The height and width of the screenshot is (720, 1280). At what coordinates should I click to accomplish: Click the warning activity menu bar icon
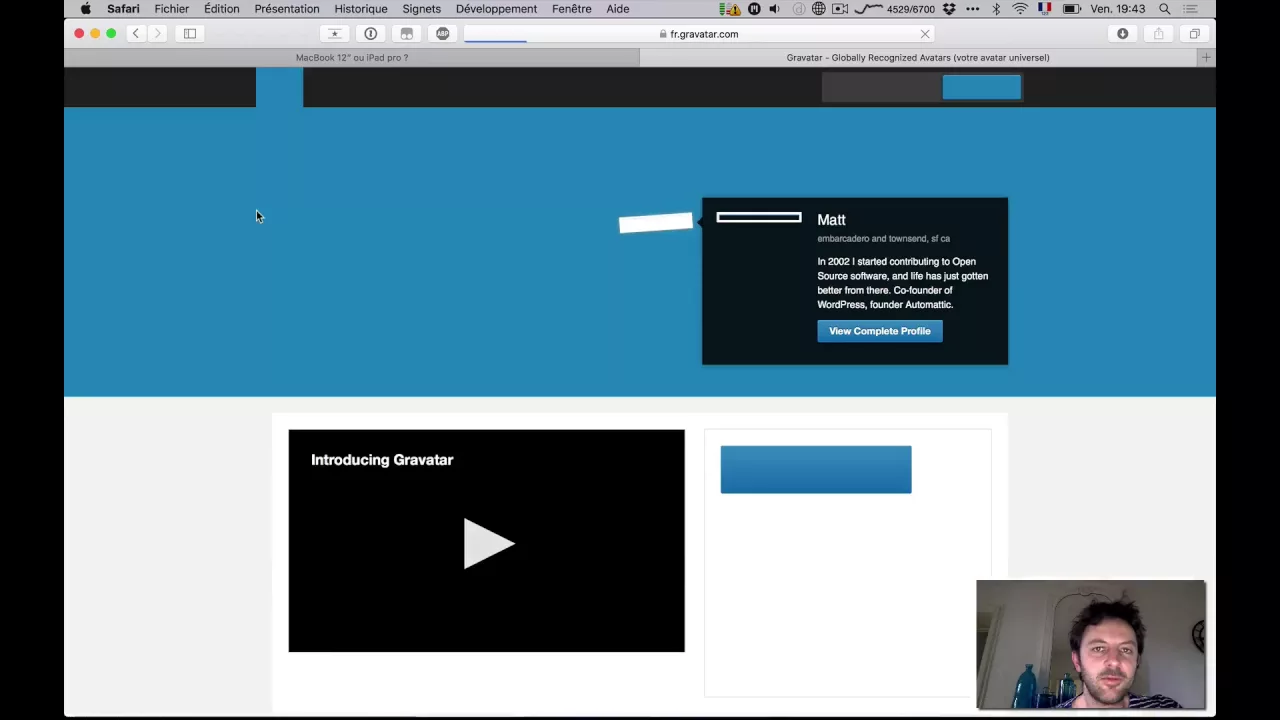pyautogui.click(x=731, y=9)
